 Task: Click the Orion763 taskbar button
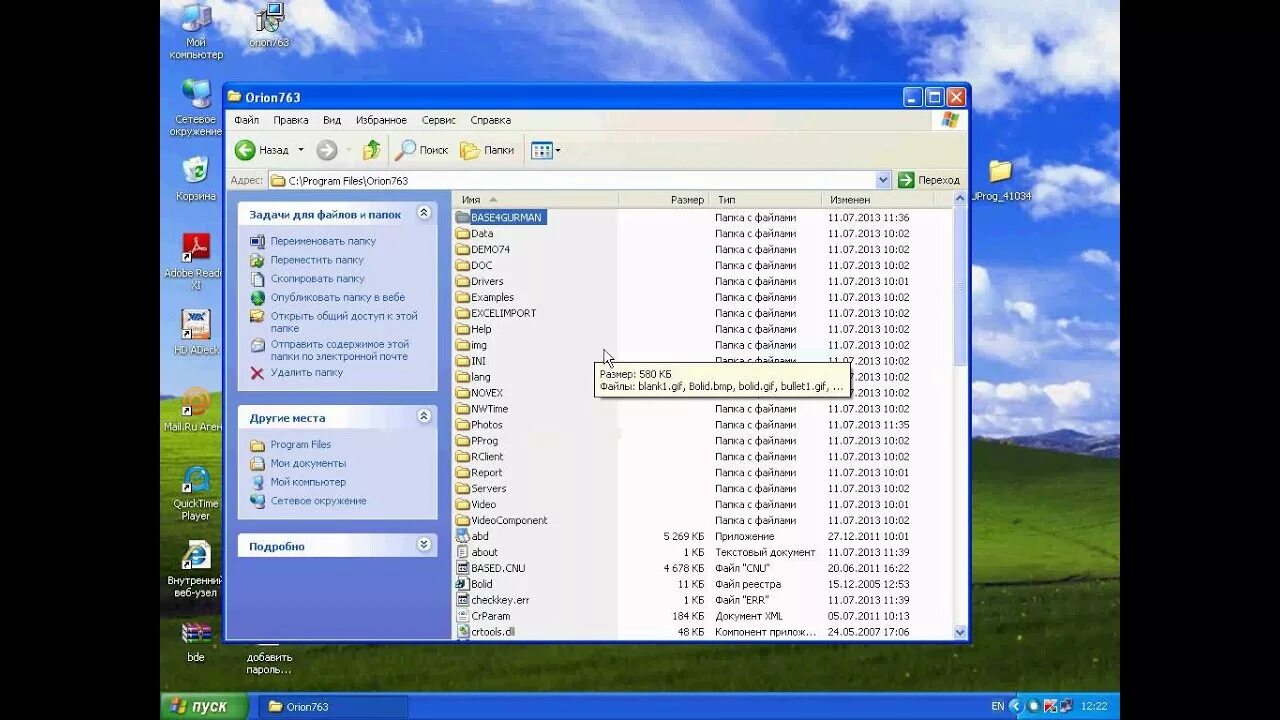click(332, 707)
